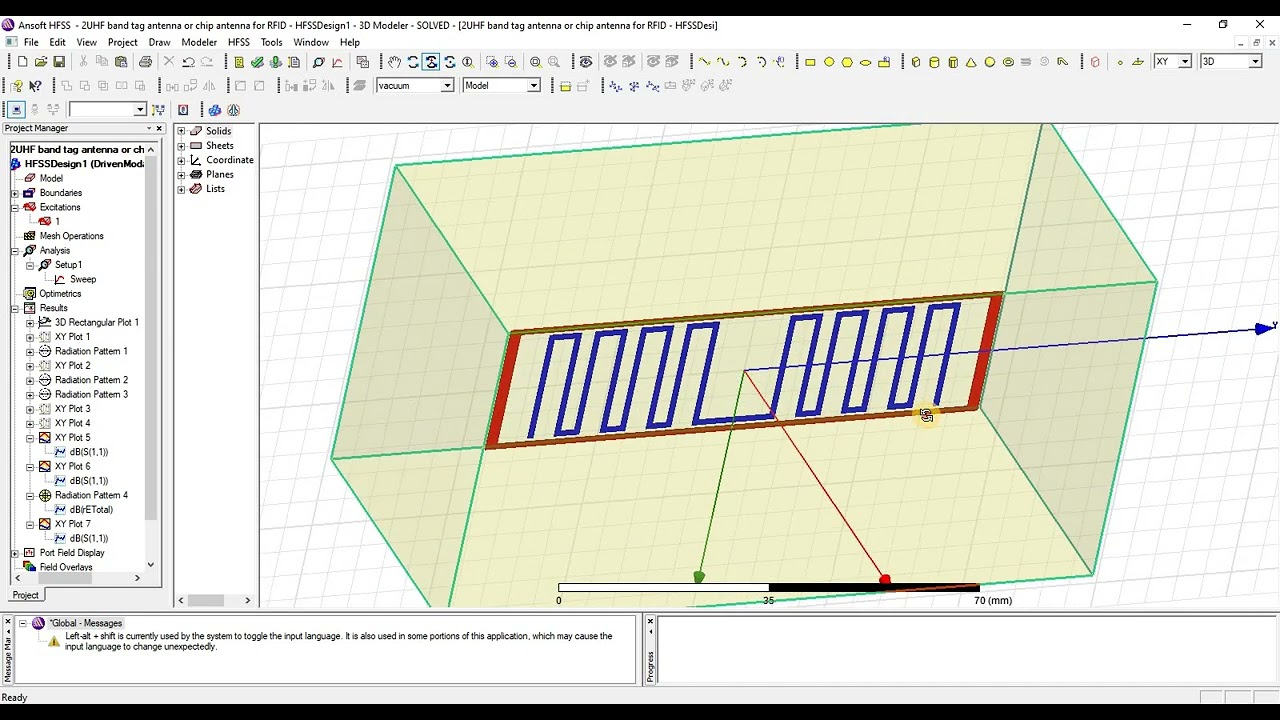Collapse XY Plot 5 results node
Screen dimensions: 1280x720
pos(30,438)
